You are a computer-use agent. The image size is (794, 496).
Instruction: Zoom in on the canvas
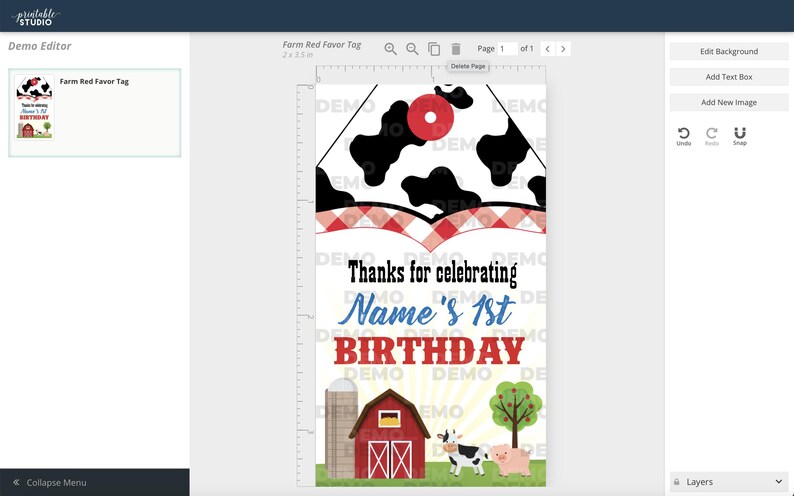click(x=390, y=49)
